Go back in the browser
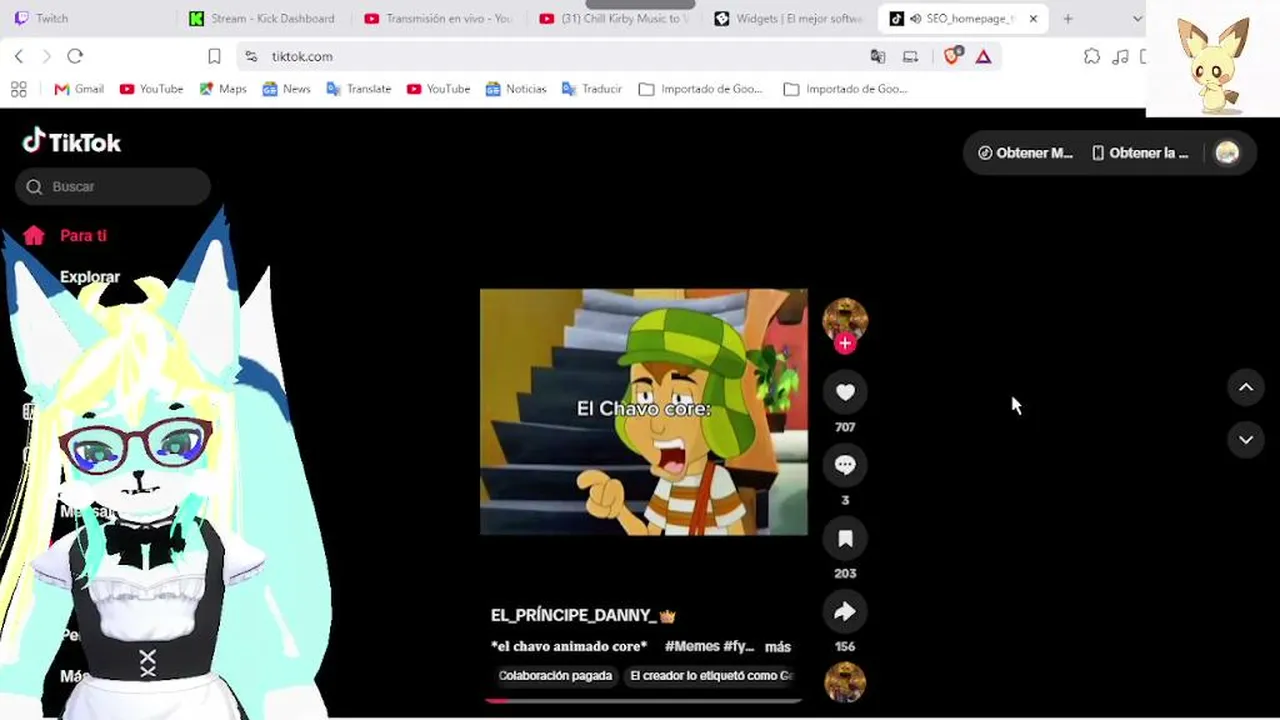1280x720 pixels. coord(19,56)
